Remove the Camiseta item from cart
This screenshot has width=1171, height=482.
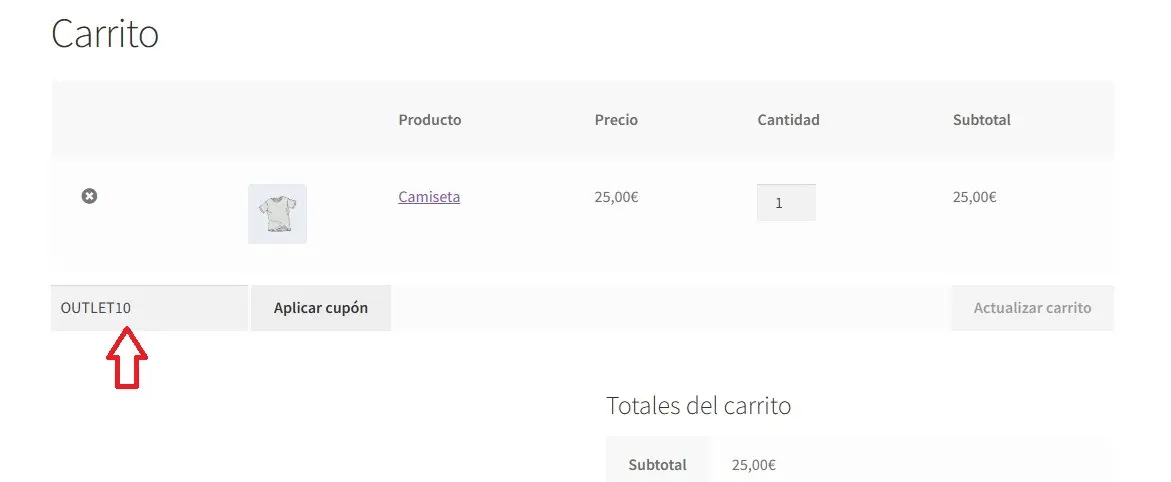(89, 196)
